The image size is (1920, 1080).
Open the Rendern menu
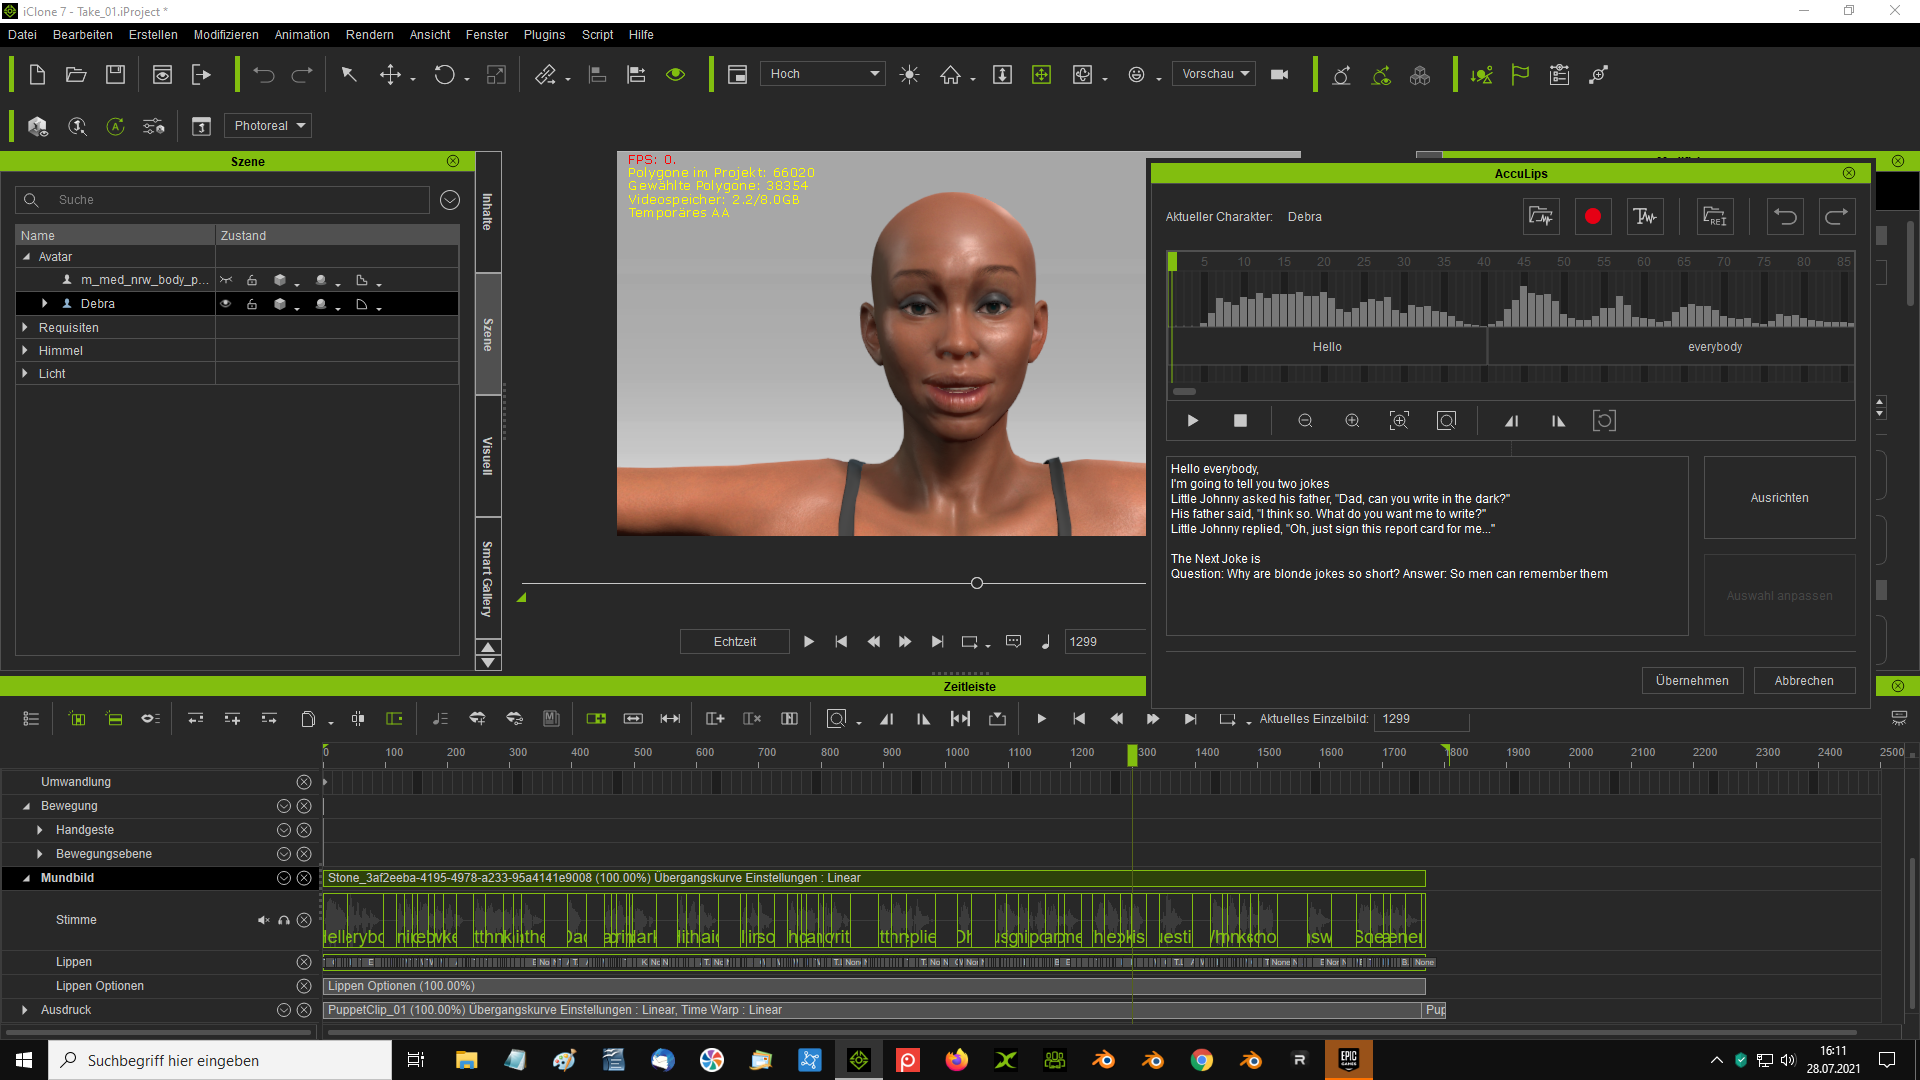click(370, 35)
